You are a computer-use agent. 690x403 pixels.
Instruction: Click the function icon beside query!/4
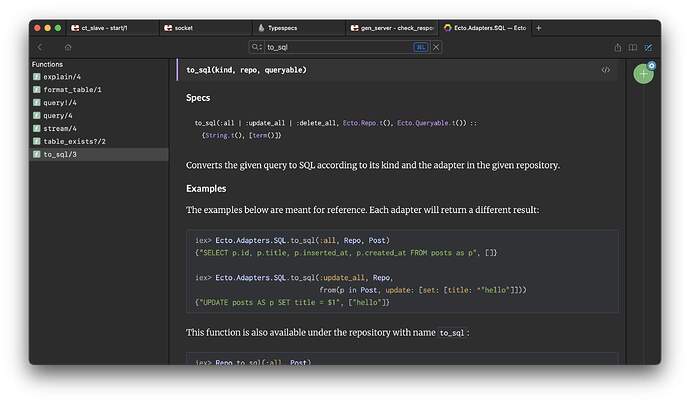[37, 103]
